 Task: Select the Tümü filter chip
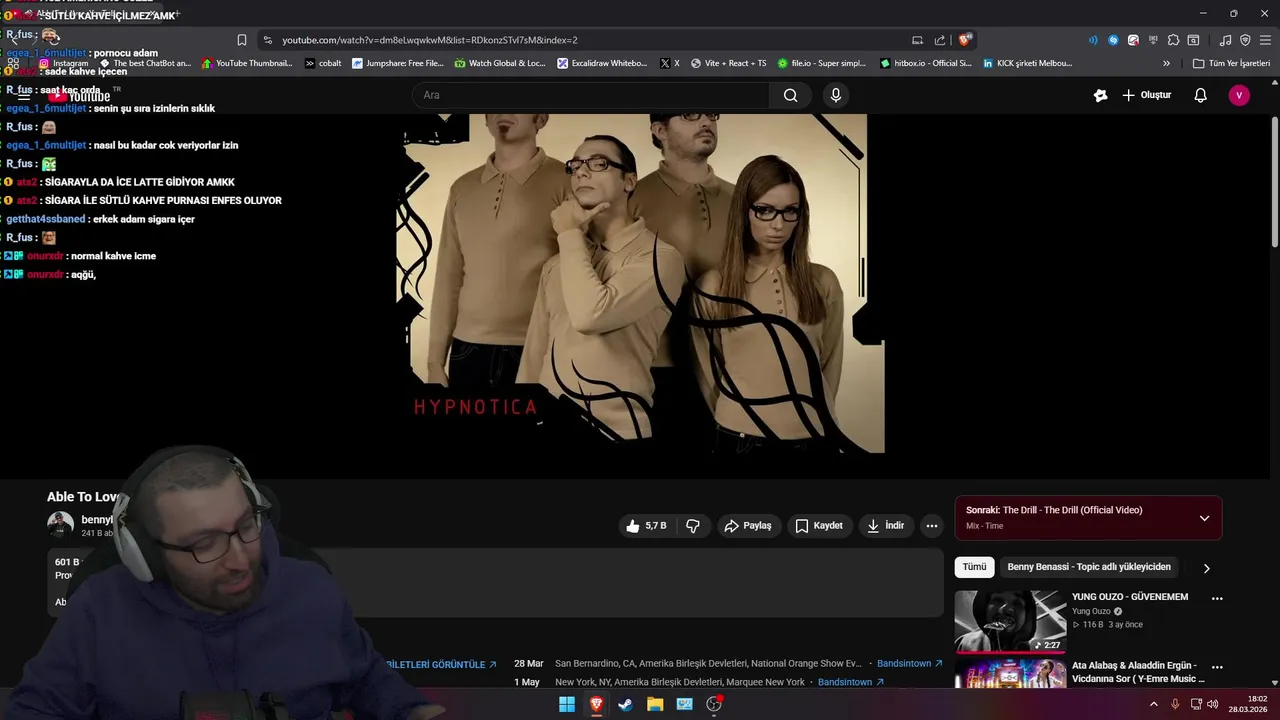[974, 567]
